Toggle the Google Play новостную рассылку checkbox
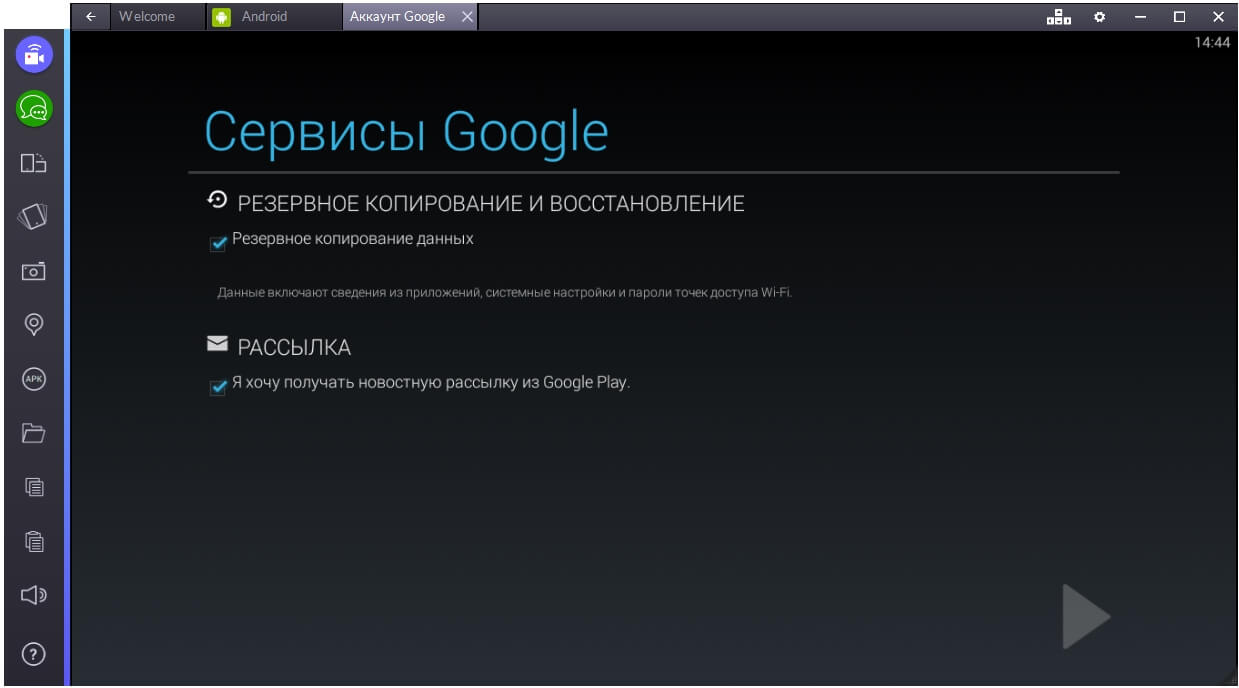 (218, 387)
